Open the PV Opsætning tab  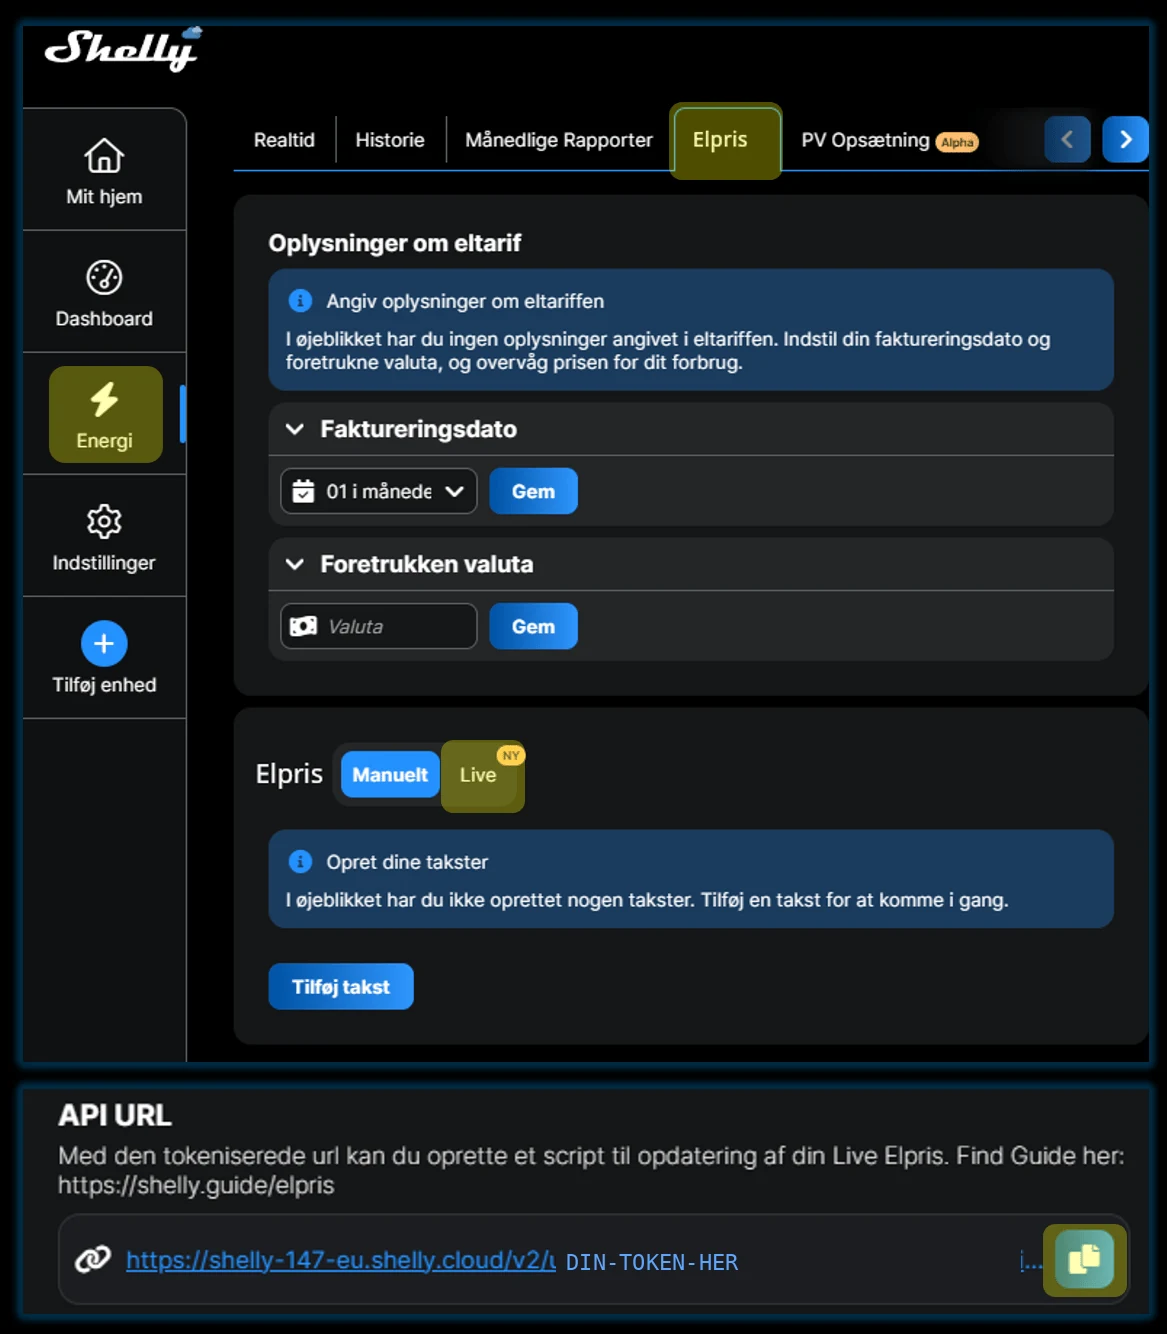(889, 140)
